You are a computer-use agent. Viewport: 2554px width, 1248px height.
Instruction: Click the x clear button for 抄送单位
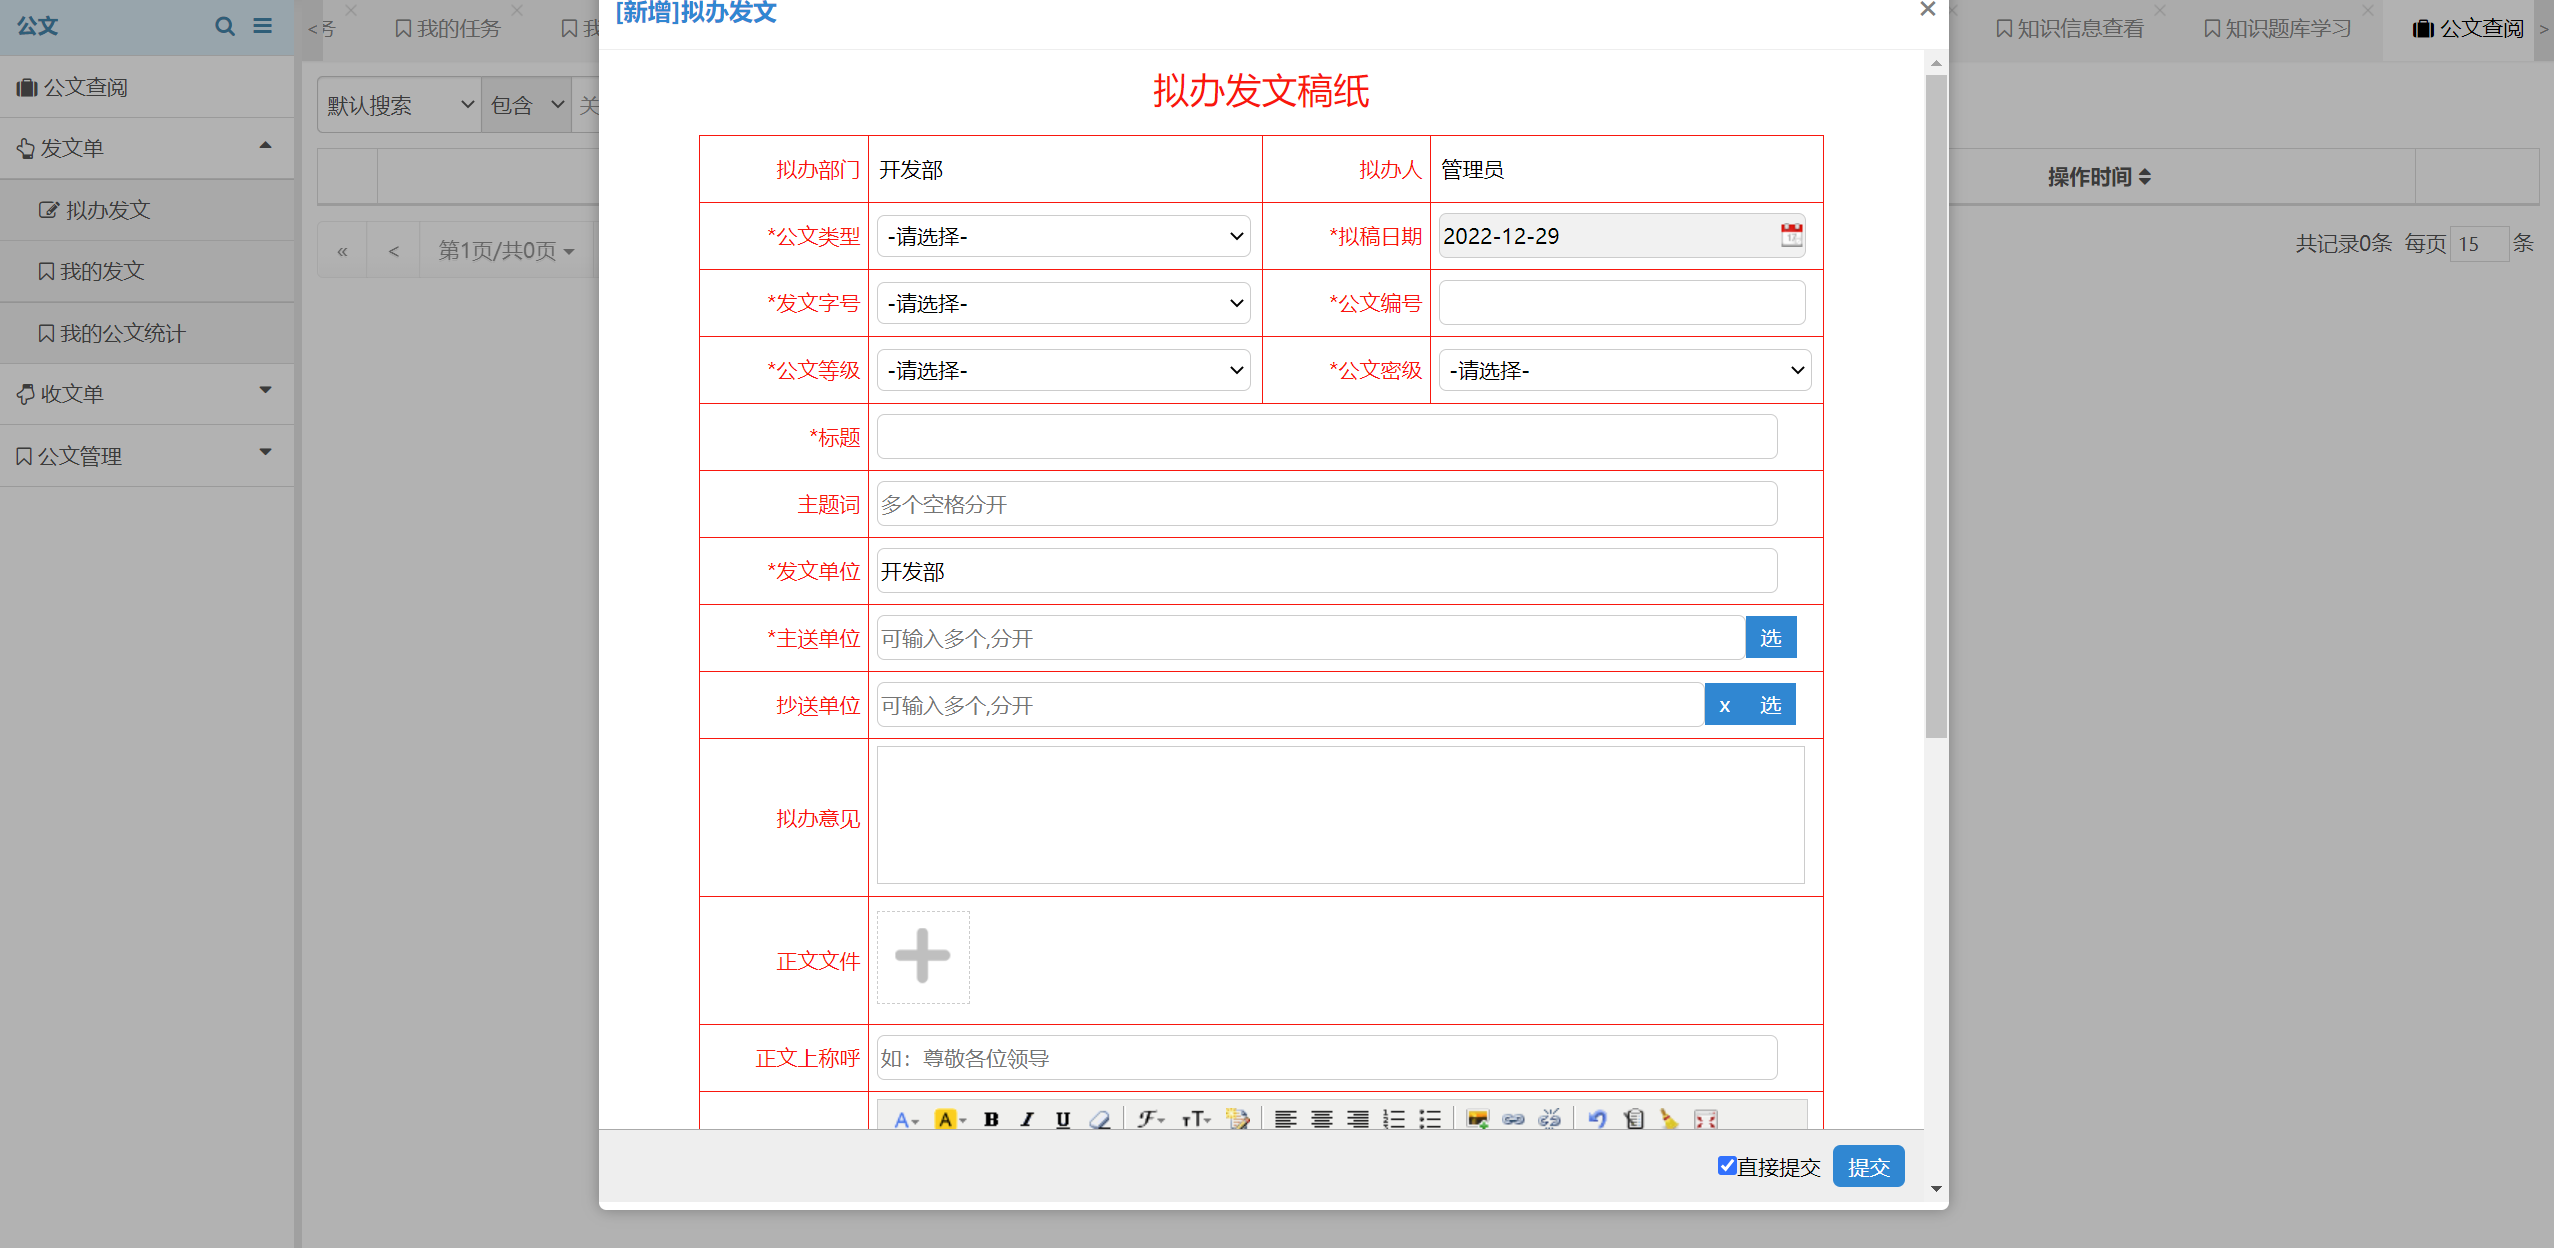1725,704
